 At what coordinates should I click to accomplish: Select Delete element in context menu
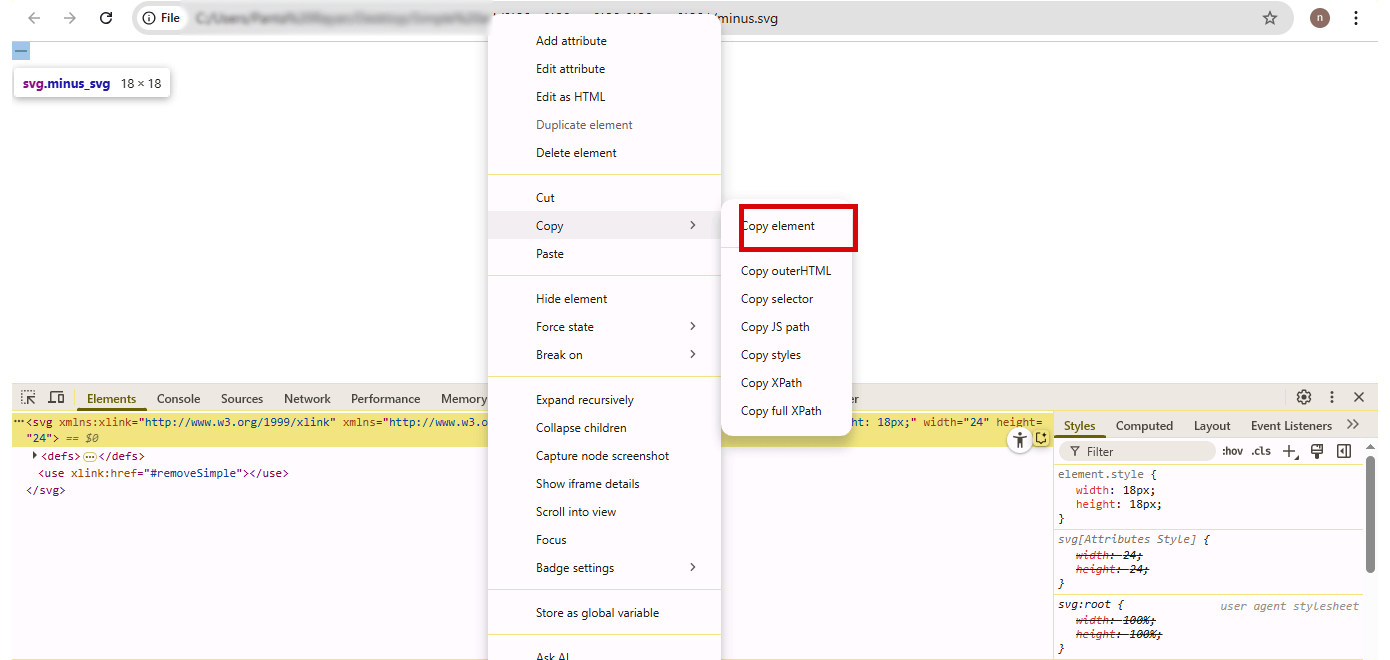pyautogui.click(x=576, y=153)
